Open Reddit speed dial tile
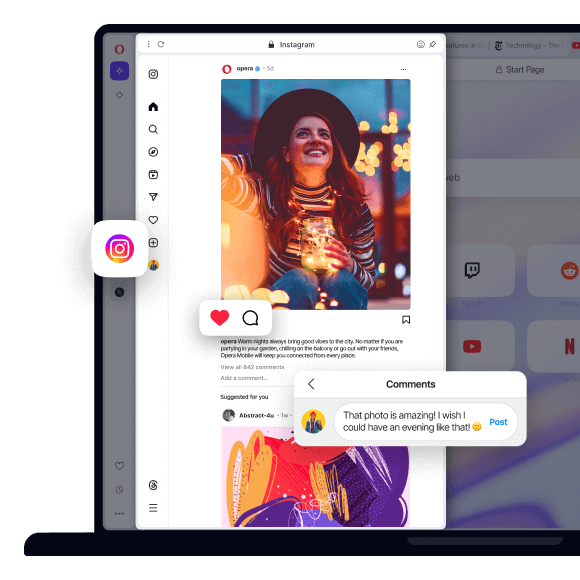Image resolution: width=580 pixels, height=580 pixels. 553,270
